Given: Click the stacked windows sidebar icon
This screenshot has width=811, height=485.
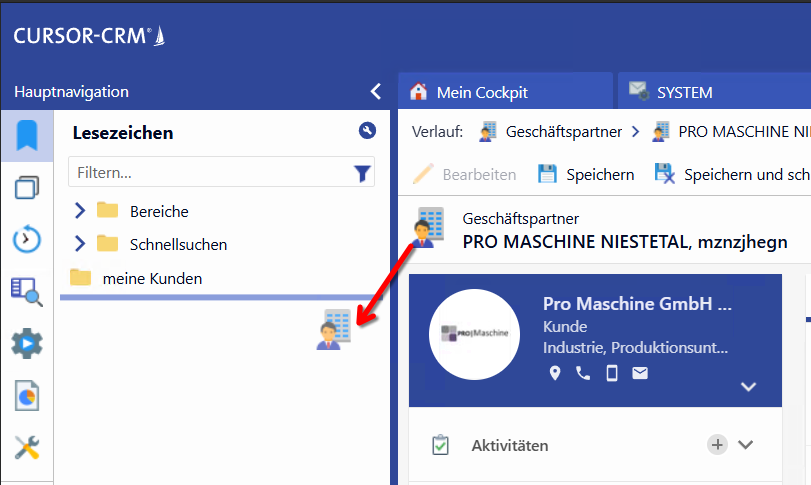Looking at the screenshot, I should click(x=26, y=188).
